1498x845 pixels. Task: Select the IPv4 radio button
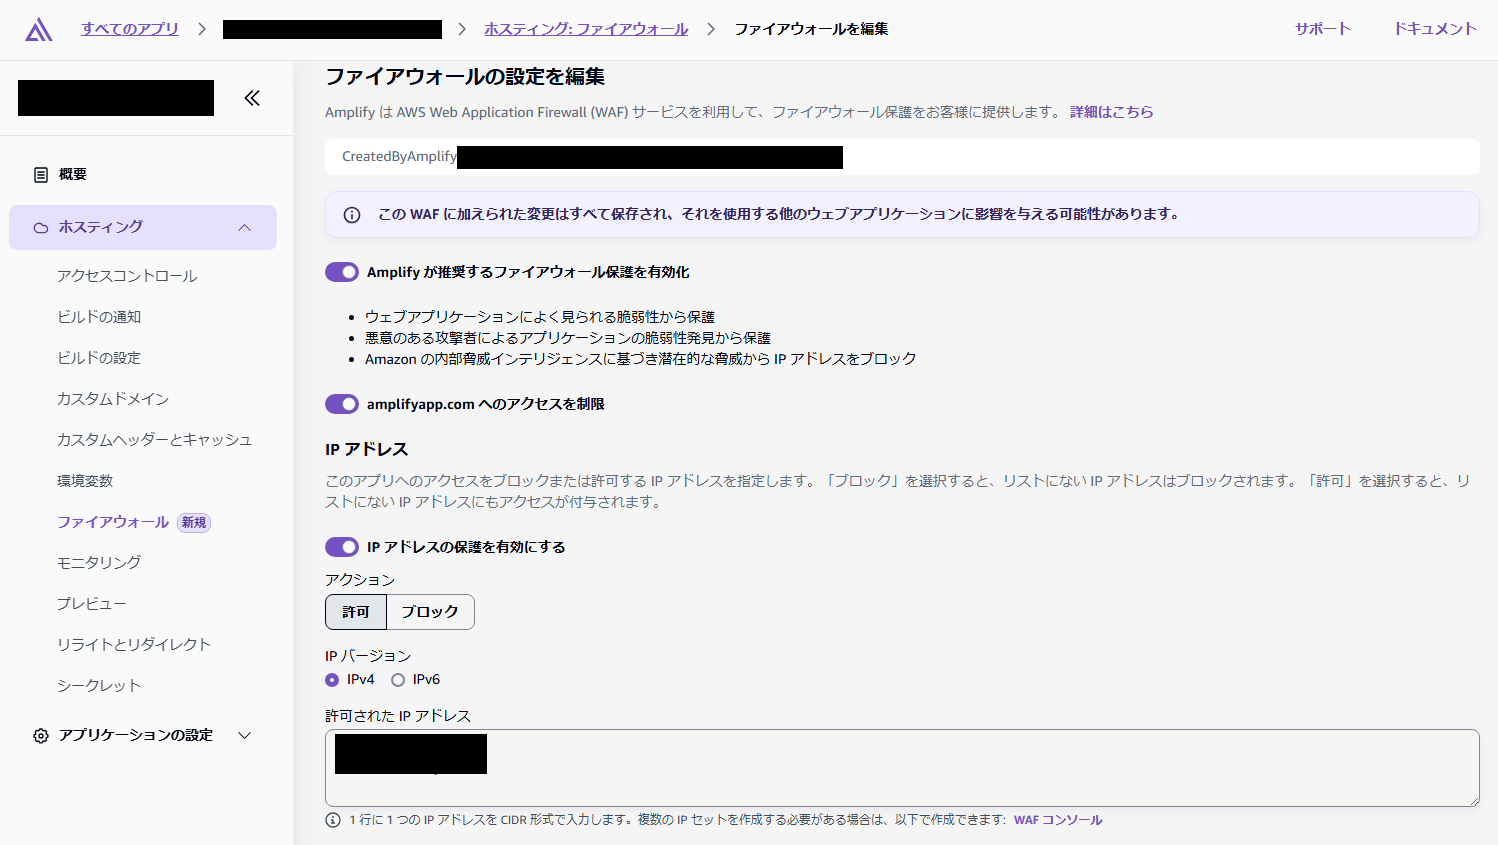(332, 679)
